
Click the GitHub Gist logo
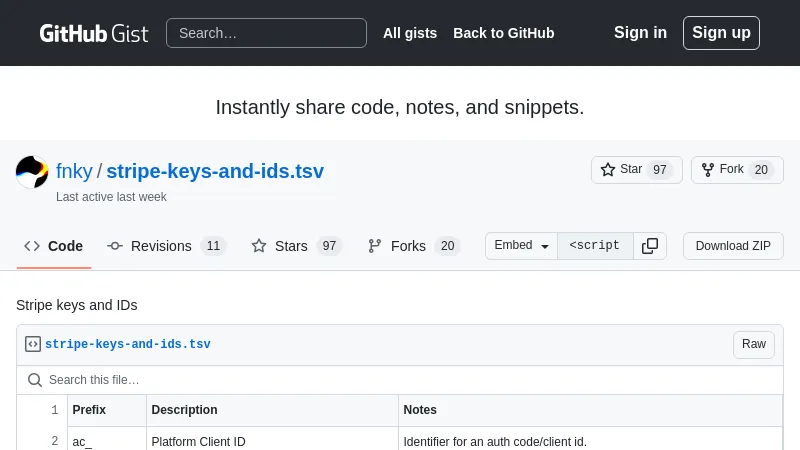pyautogui.click(x=93, y=33)
